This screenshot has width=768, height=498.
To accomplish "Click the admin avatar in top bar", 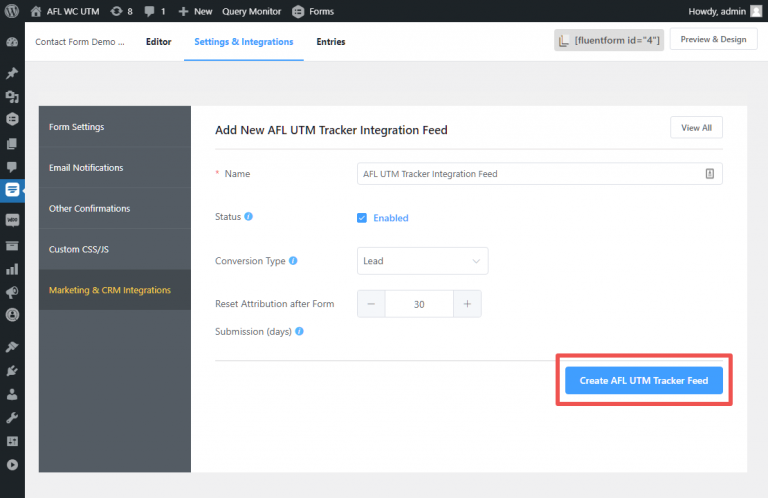I will tap(755, 11).
